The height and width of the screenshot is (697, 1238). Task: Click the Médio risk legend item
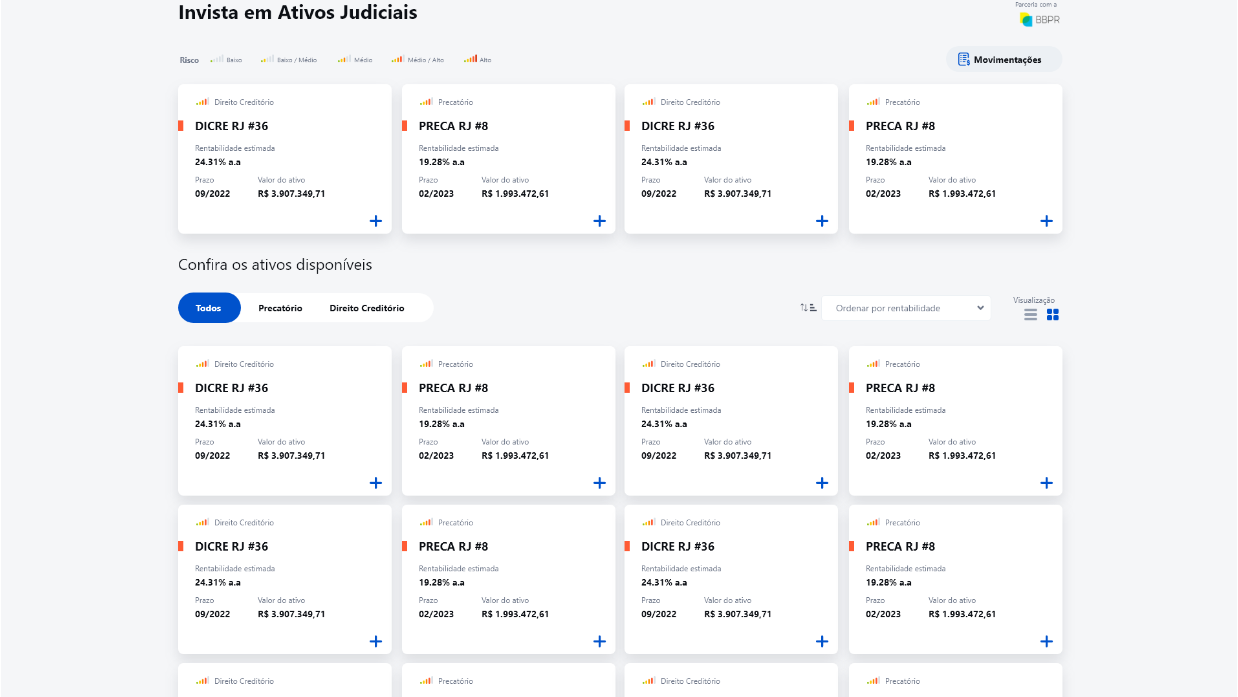point(355,60)
